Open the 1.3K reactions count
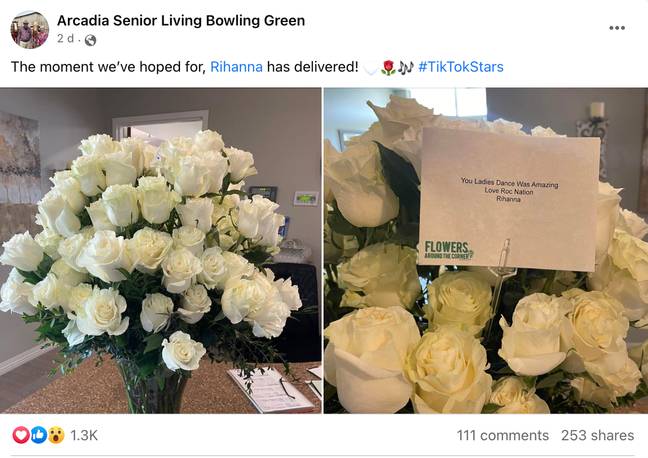 click(x=84, y=435)
